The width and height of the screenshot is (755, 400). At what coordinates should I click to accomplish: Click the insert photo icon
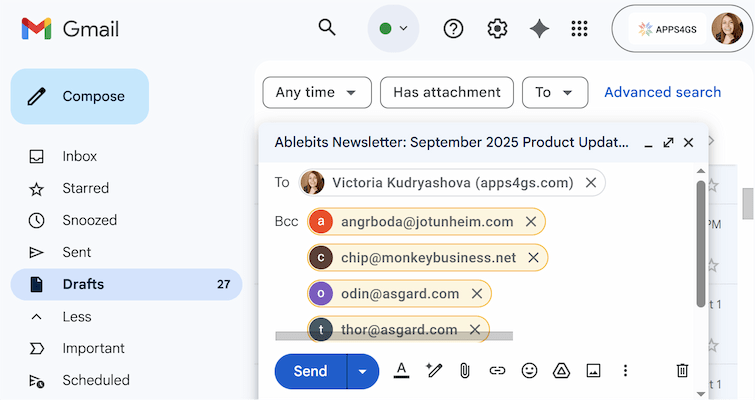593,370
